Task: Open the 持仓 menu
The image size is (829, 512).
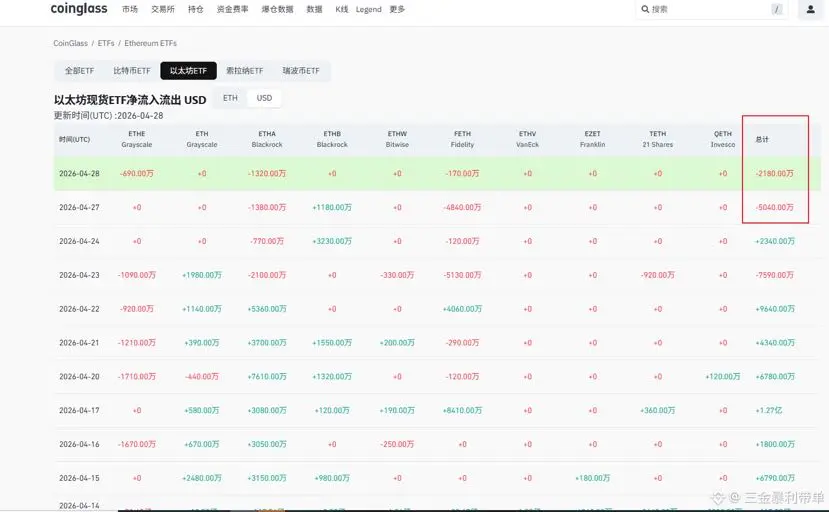Action: click(196, 9)
